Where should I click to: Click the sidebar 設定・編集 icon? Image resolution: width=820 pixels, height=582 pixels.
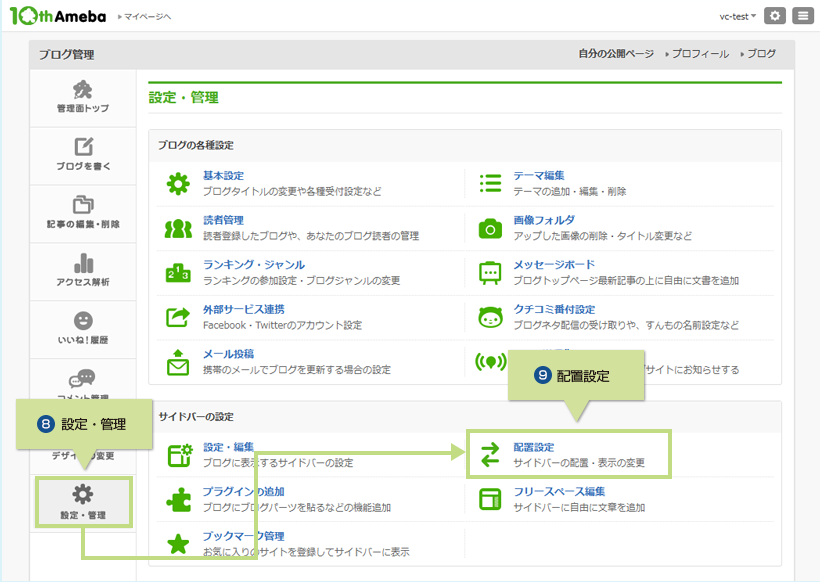pos(180,455)
